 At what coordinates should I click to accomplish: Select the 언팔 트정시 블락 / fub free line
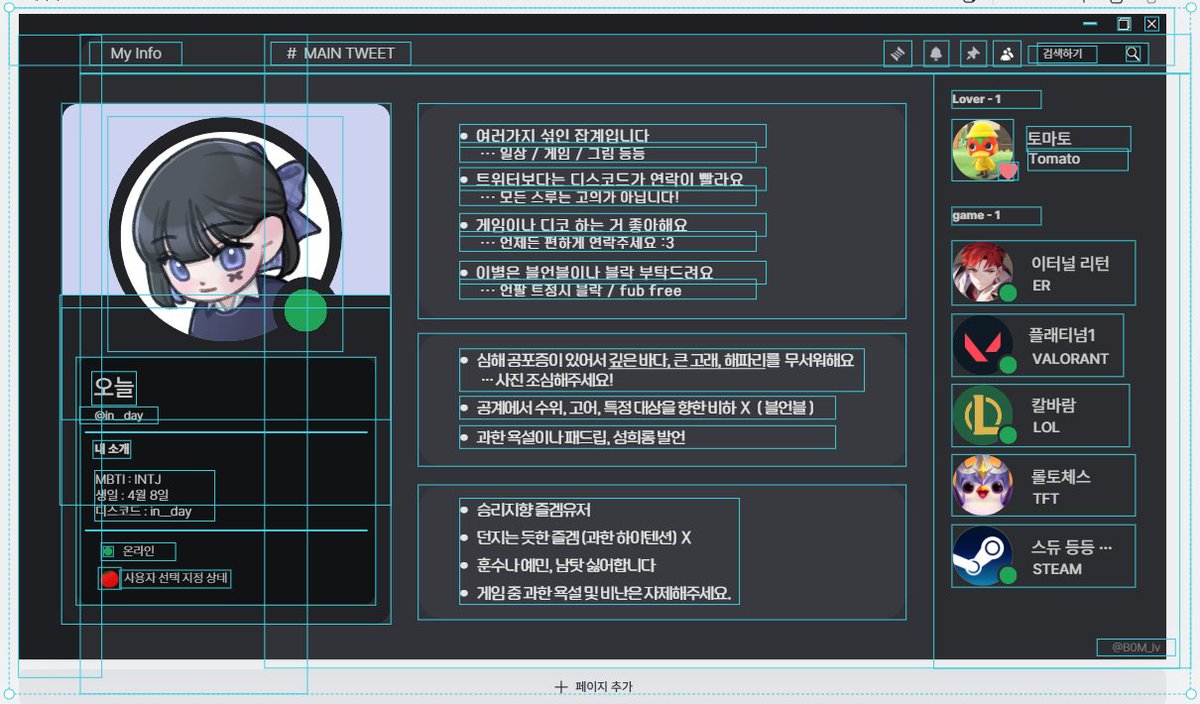click(x=581, y=291)
